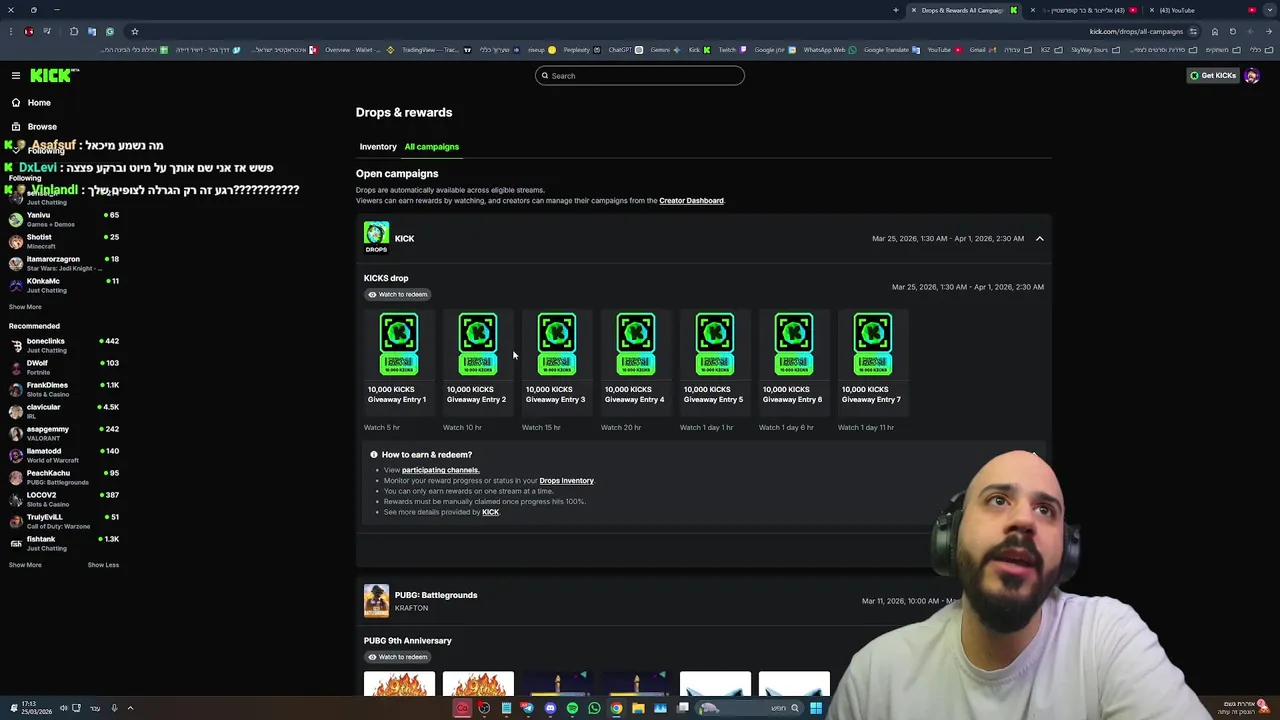Open the KICK details link
Viewport: 1280px width, 720px height.
pos(490,512)
